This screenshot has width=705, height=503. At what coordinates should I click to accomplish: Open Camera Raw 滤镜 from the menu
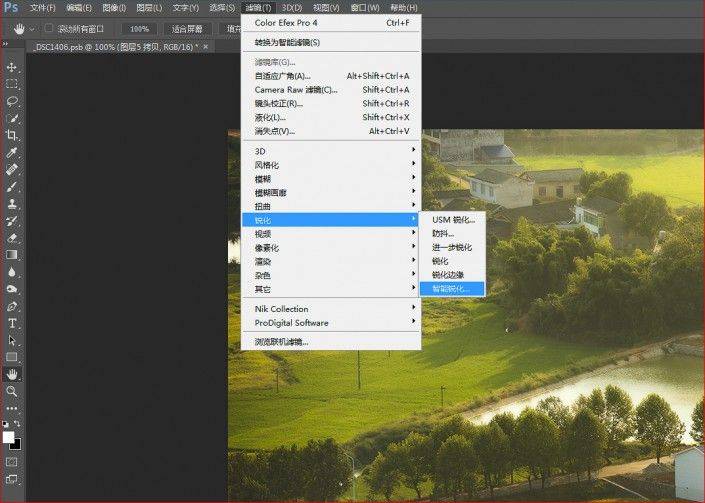coord(296,89)
